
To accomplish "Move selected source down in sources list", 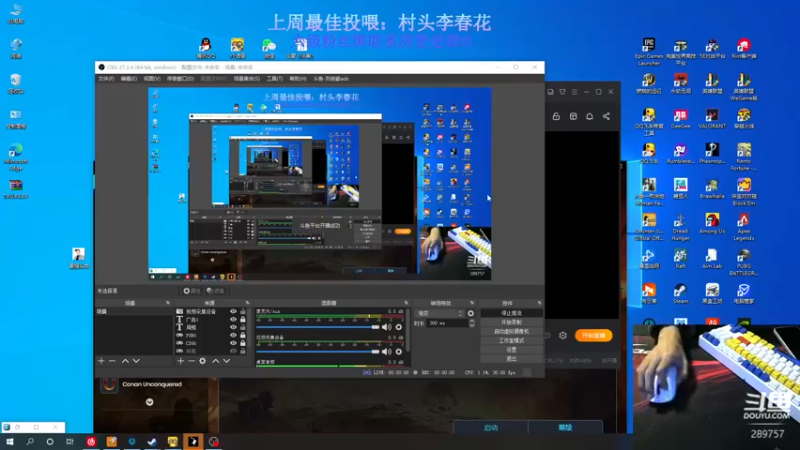I will [x=227, y=361].
